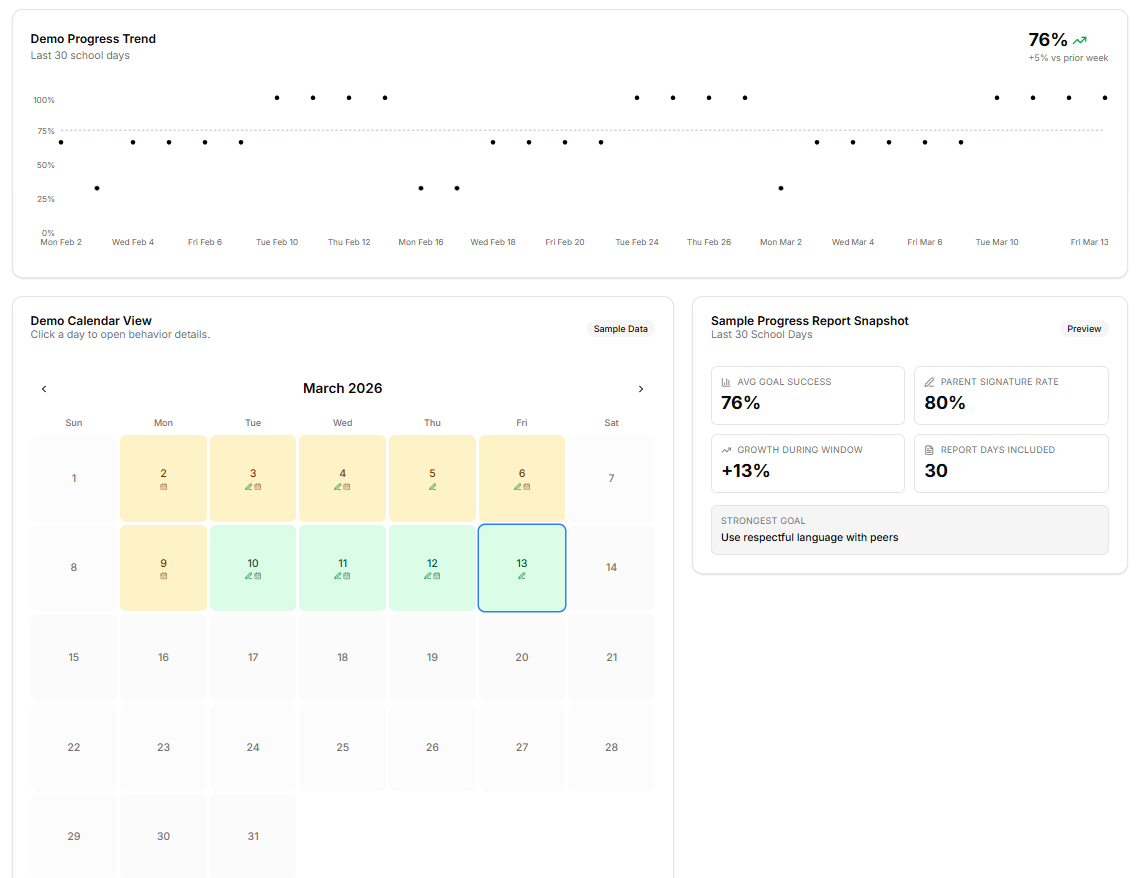Click the pen icon on March 13

click(521, 577)
